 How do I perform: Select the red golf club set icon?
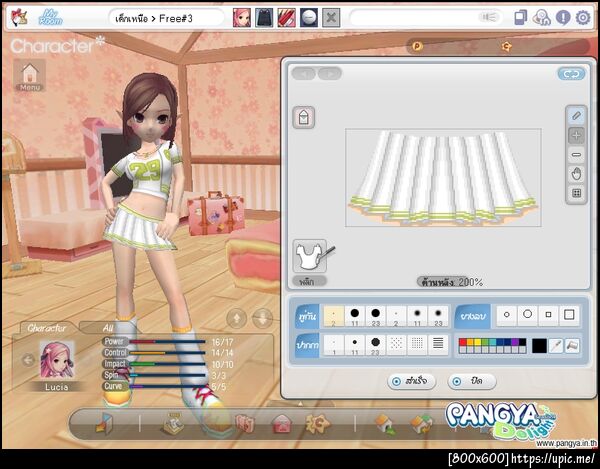tap(287, 18)
